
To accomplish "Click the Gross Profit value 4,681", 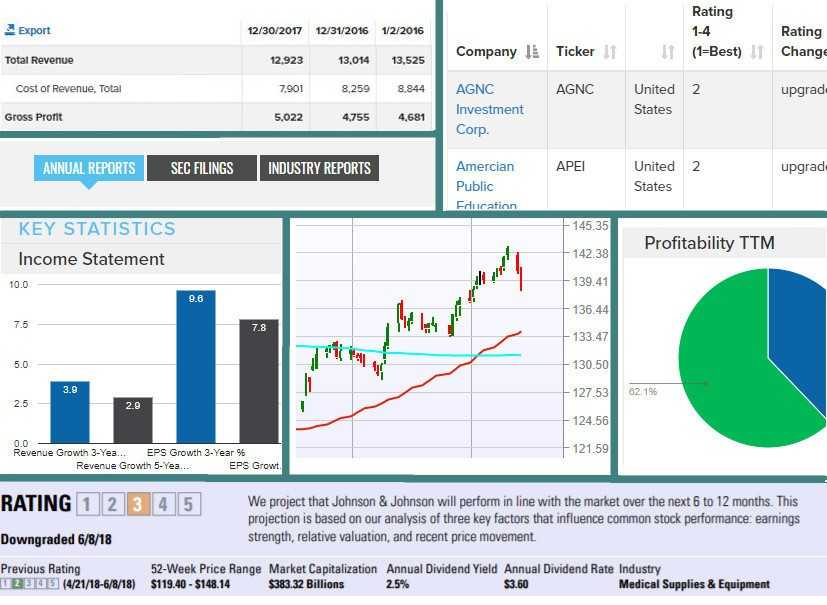I will pyautogui.click(x=411, y=117).
